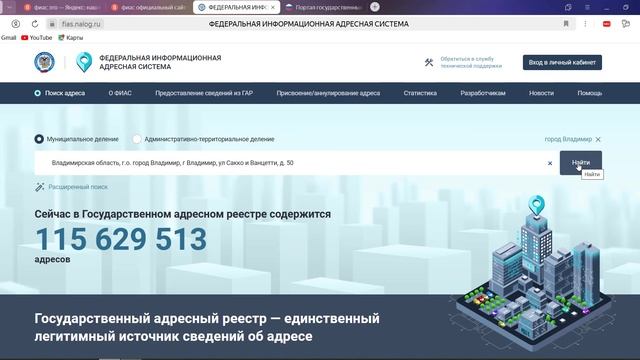Open the browser hamburger menu icon
The height and width of the screenshot is (360, 640).
[587, 7]
